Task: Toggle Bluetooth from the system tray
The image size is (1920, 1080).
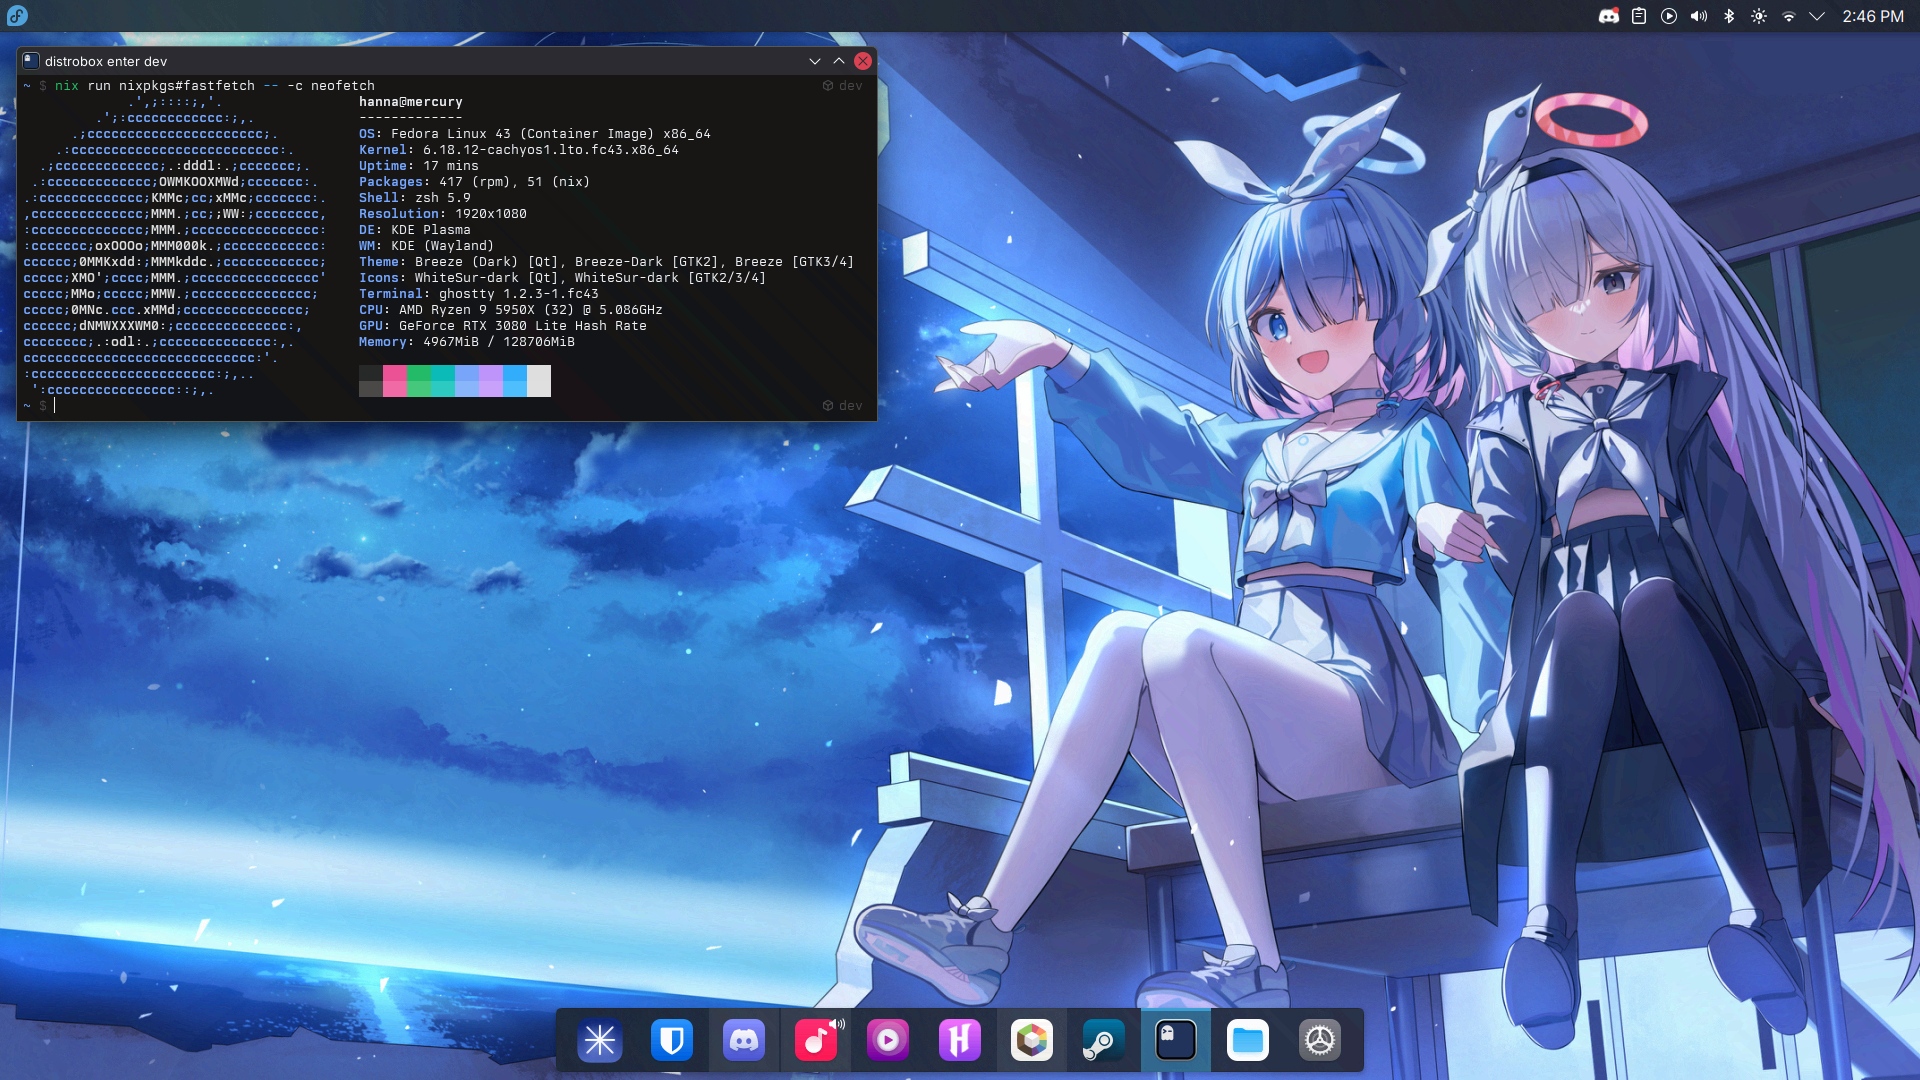Action: (x=1729, y=16)
